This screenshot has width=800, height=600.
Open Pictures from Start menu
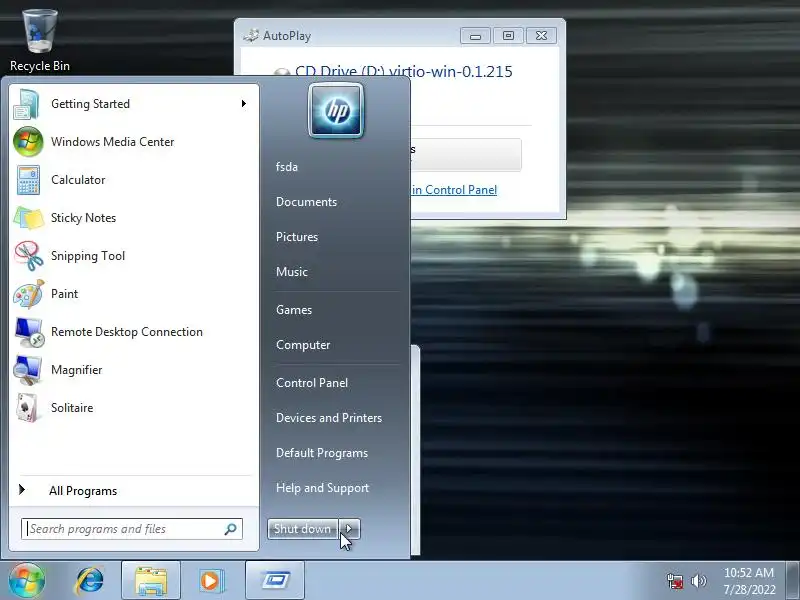(x=297, y=237)
